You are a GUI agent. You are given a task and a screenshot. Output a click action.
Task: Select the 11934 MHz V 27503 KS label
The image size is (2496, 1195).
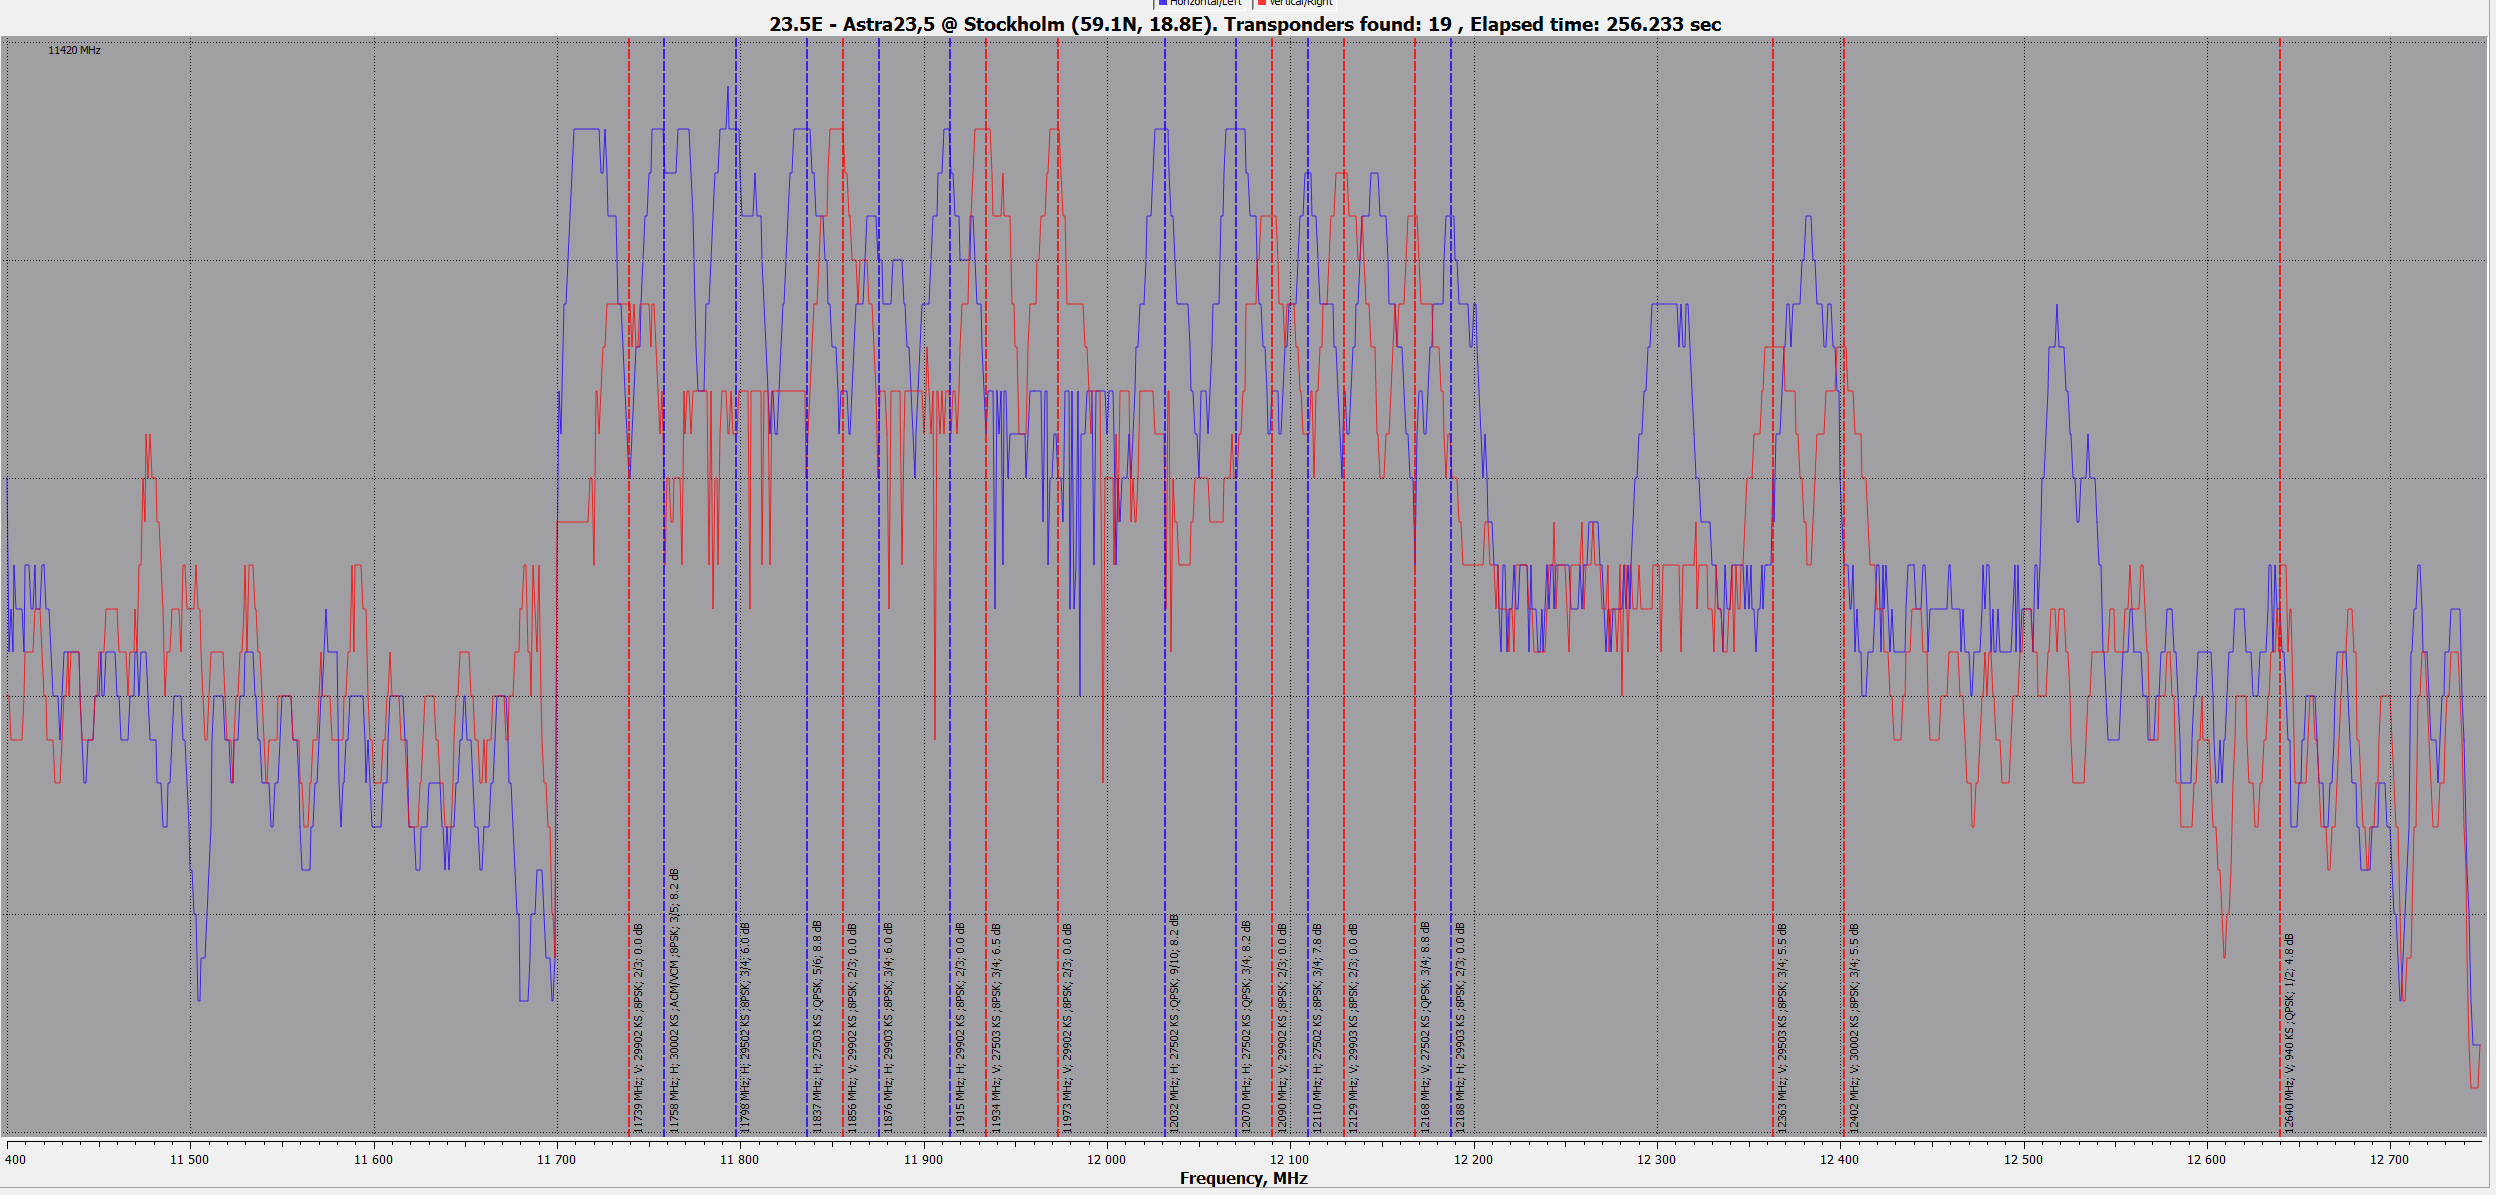996,1028
